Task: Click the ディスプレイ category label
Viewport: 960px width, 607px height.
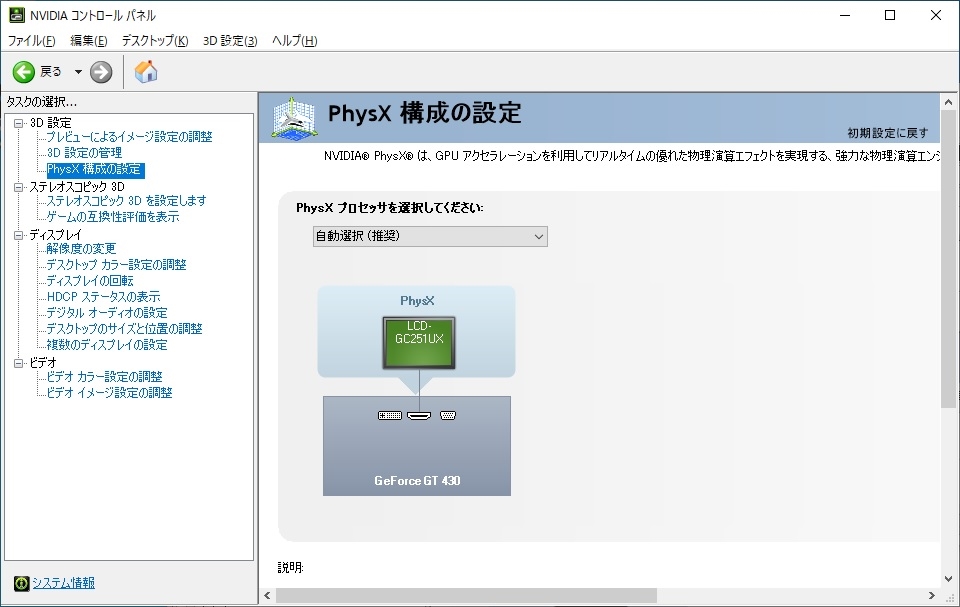Action: [x=56, y=235]
